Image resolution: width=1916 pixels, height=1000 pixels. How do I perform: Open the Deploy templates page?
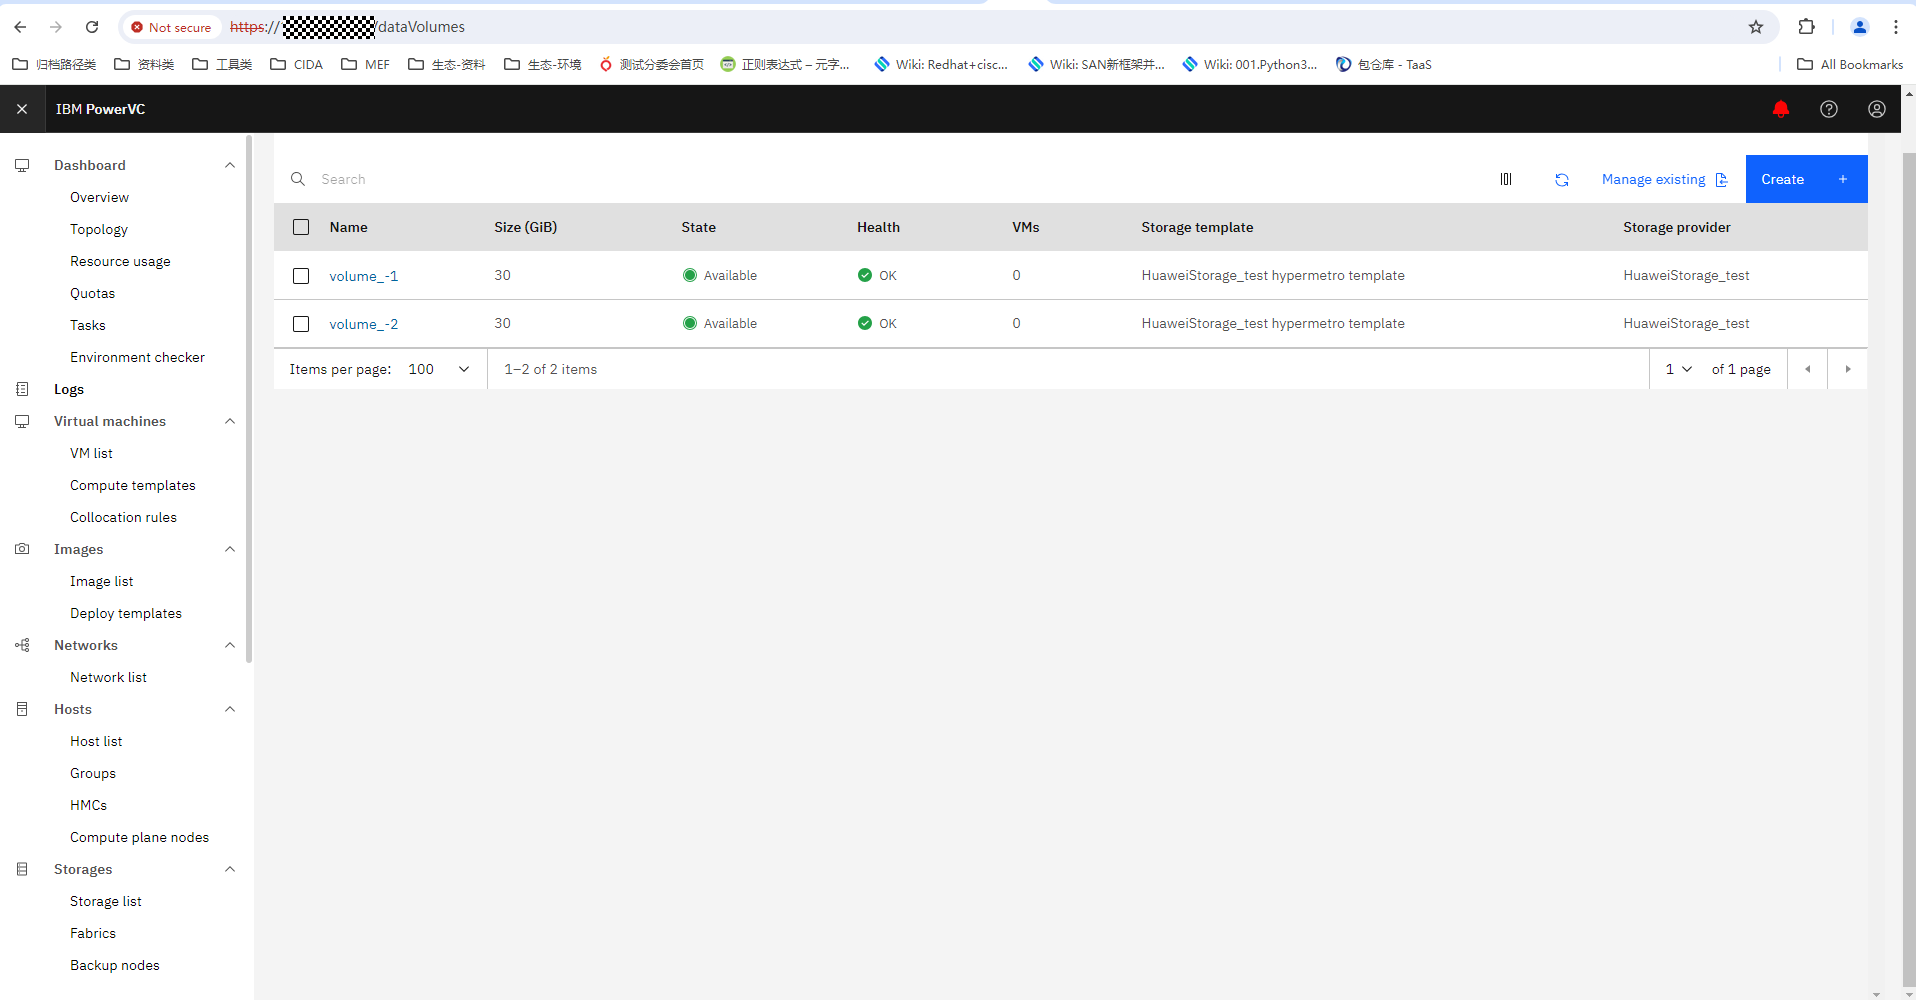pyautogui.click(x=126, y=613)
